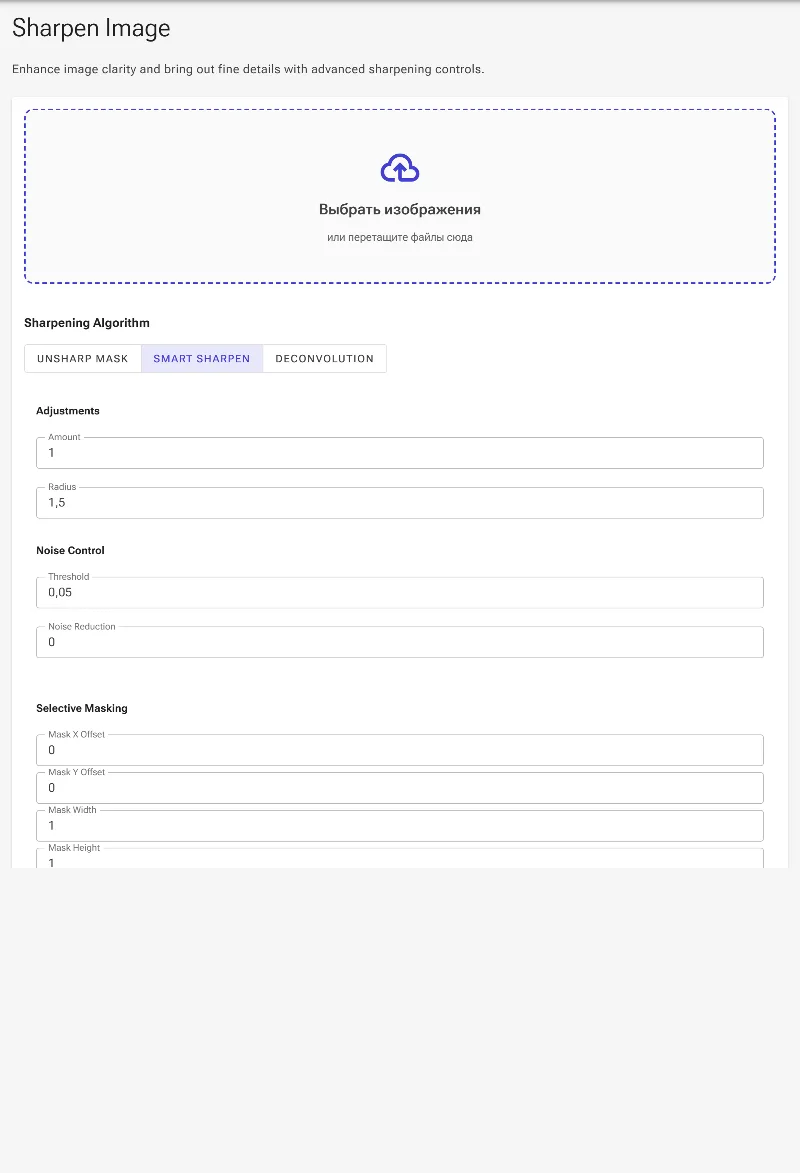Click the Mask Height input field
800x1173 pixels.
[400, 859]
